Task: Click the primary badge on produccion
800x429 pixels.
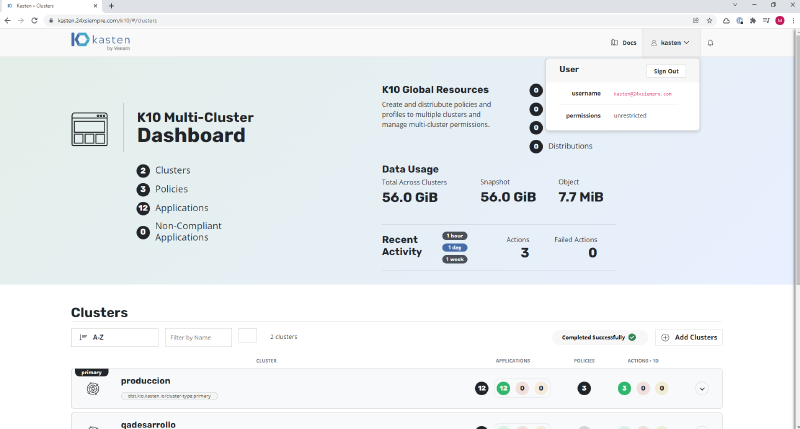Action: click(x=92, y=372)
